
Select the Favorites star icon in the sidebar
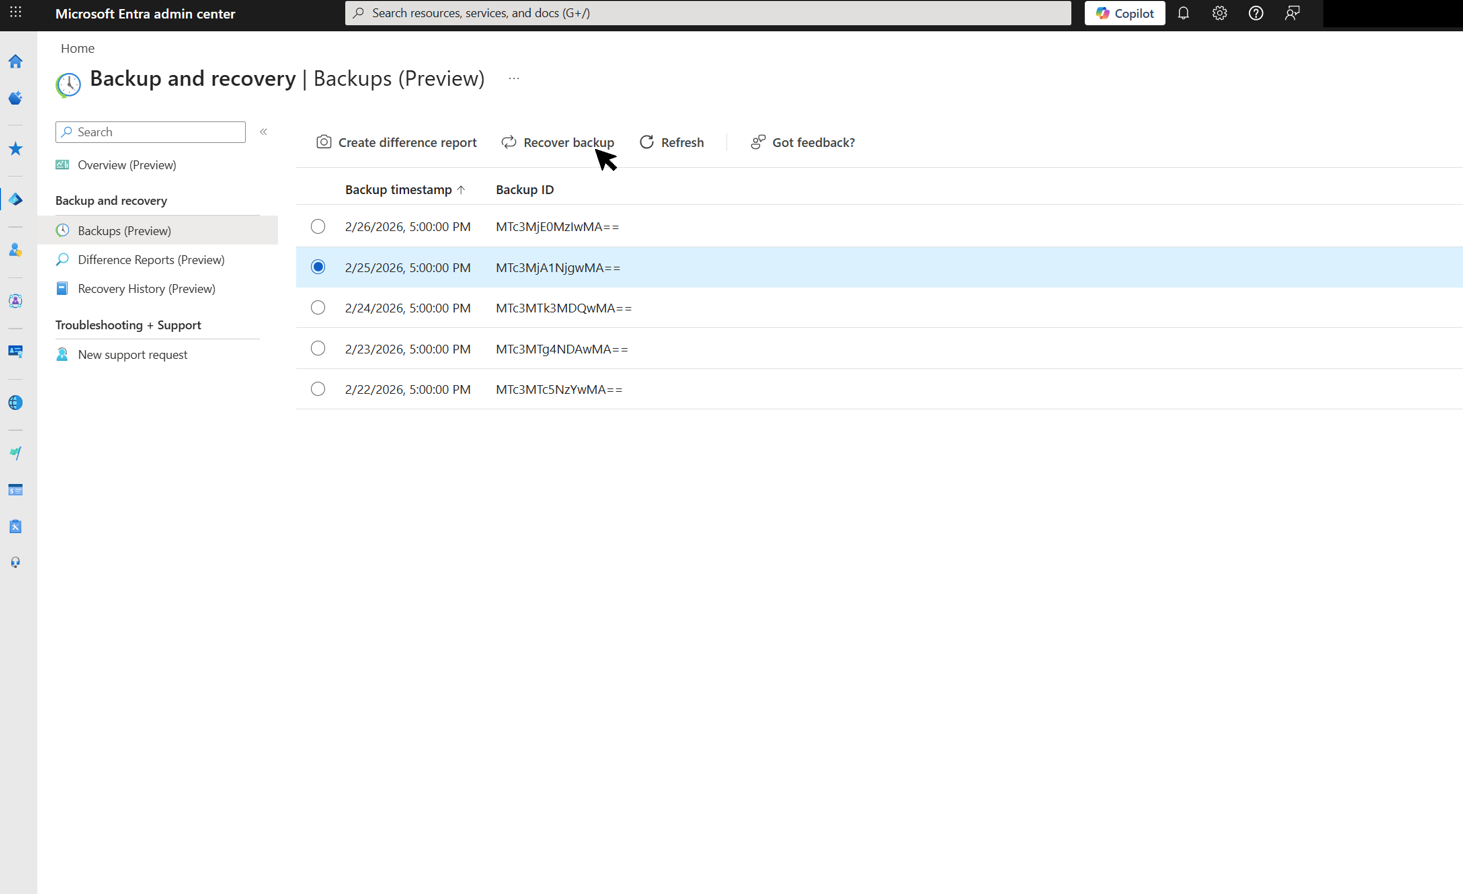click(15, 149)
